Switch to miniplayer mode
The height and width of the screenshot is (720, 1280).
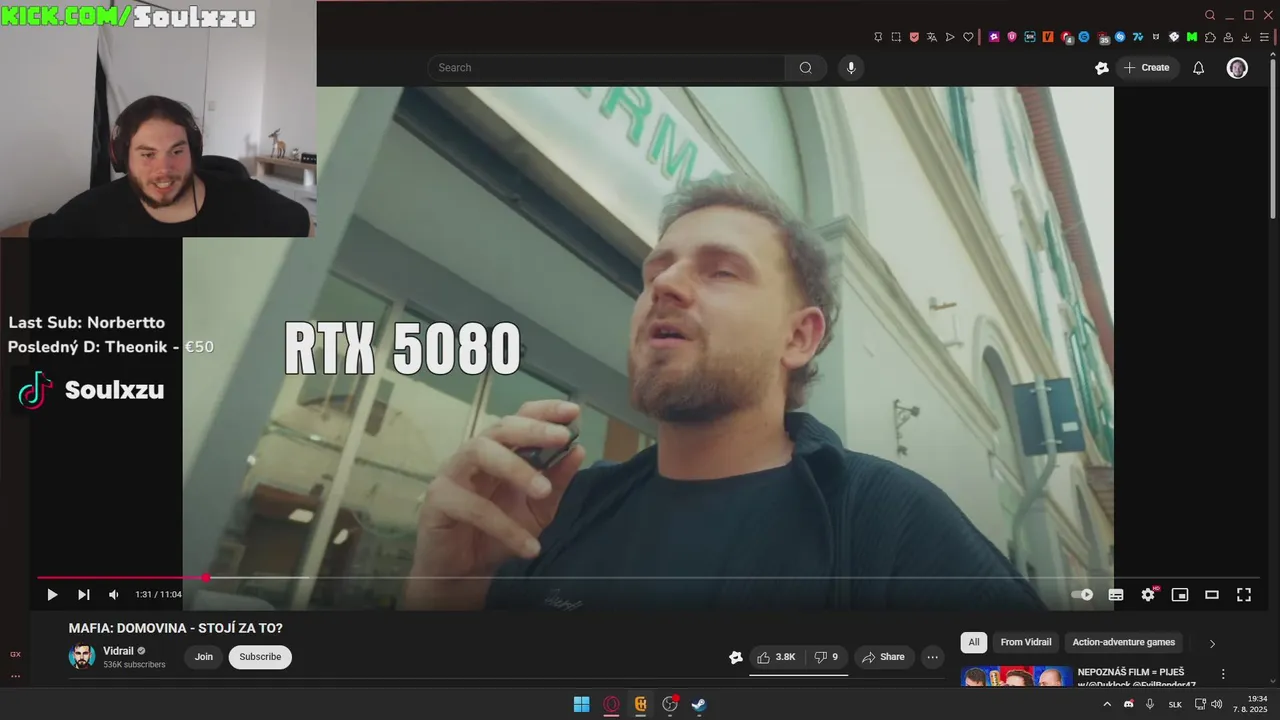click(x=1180, y=594)
